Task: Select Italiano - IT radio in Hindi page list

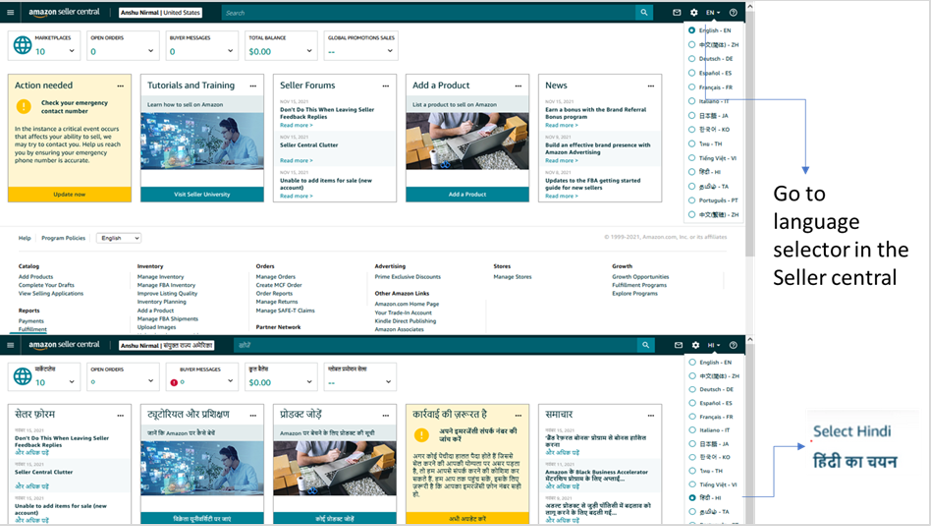Action: 692,430
